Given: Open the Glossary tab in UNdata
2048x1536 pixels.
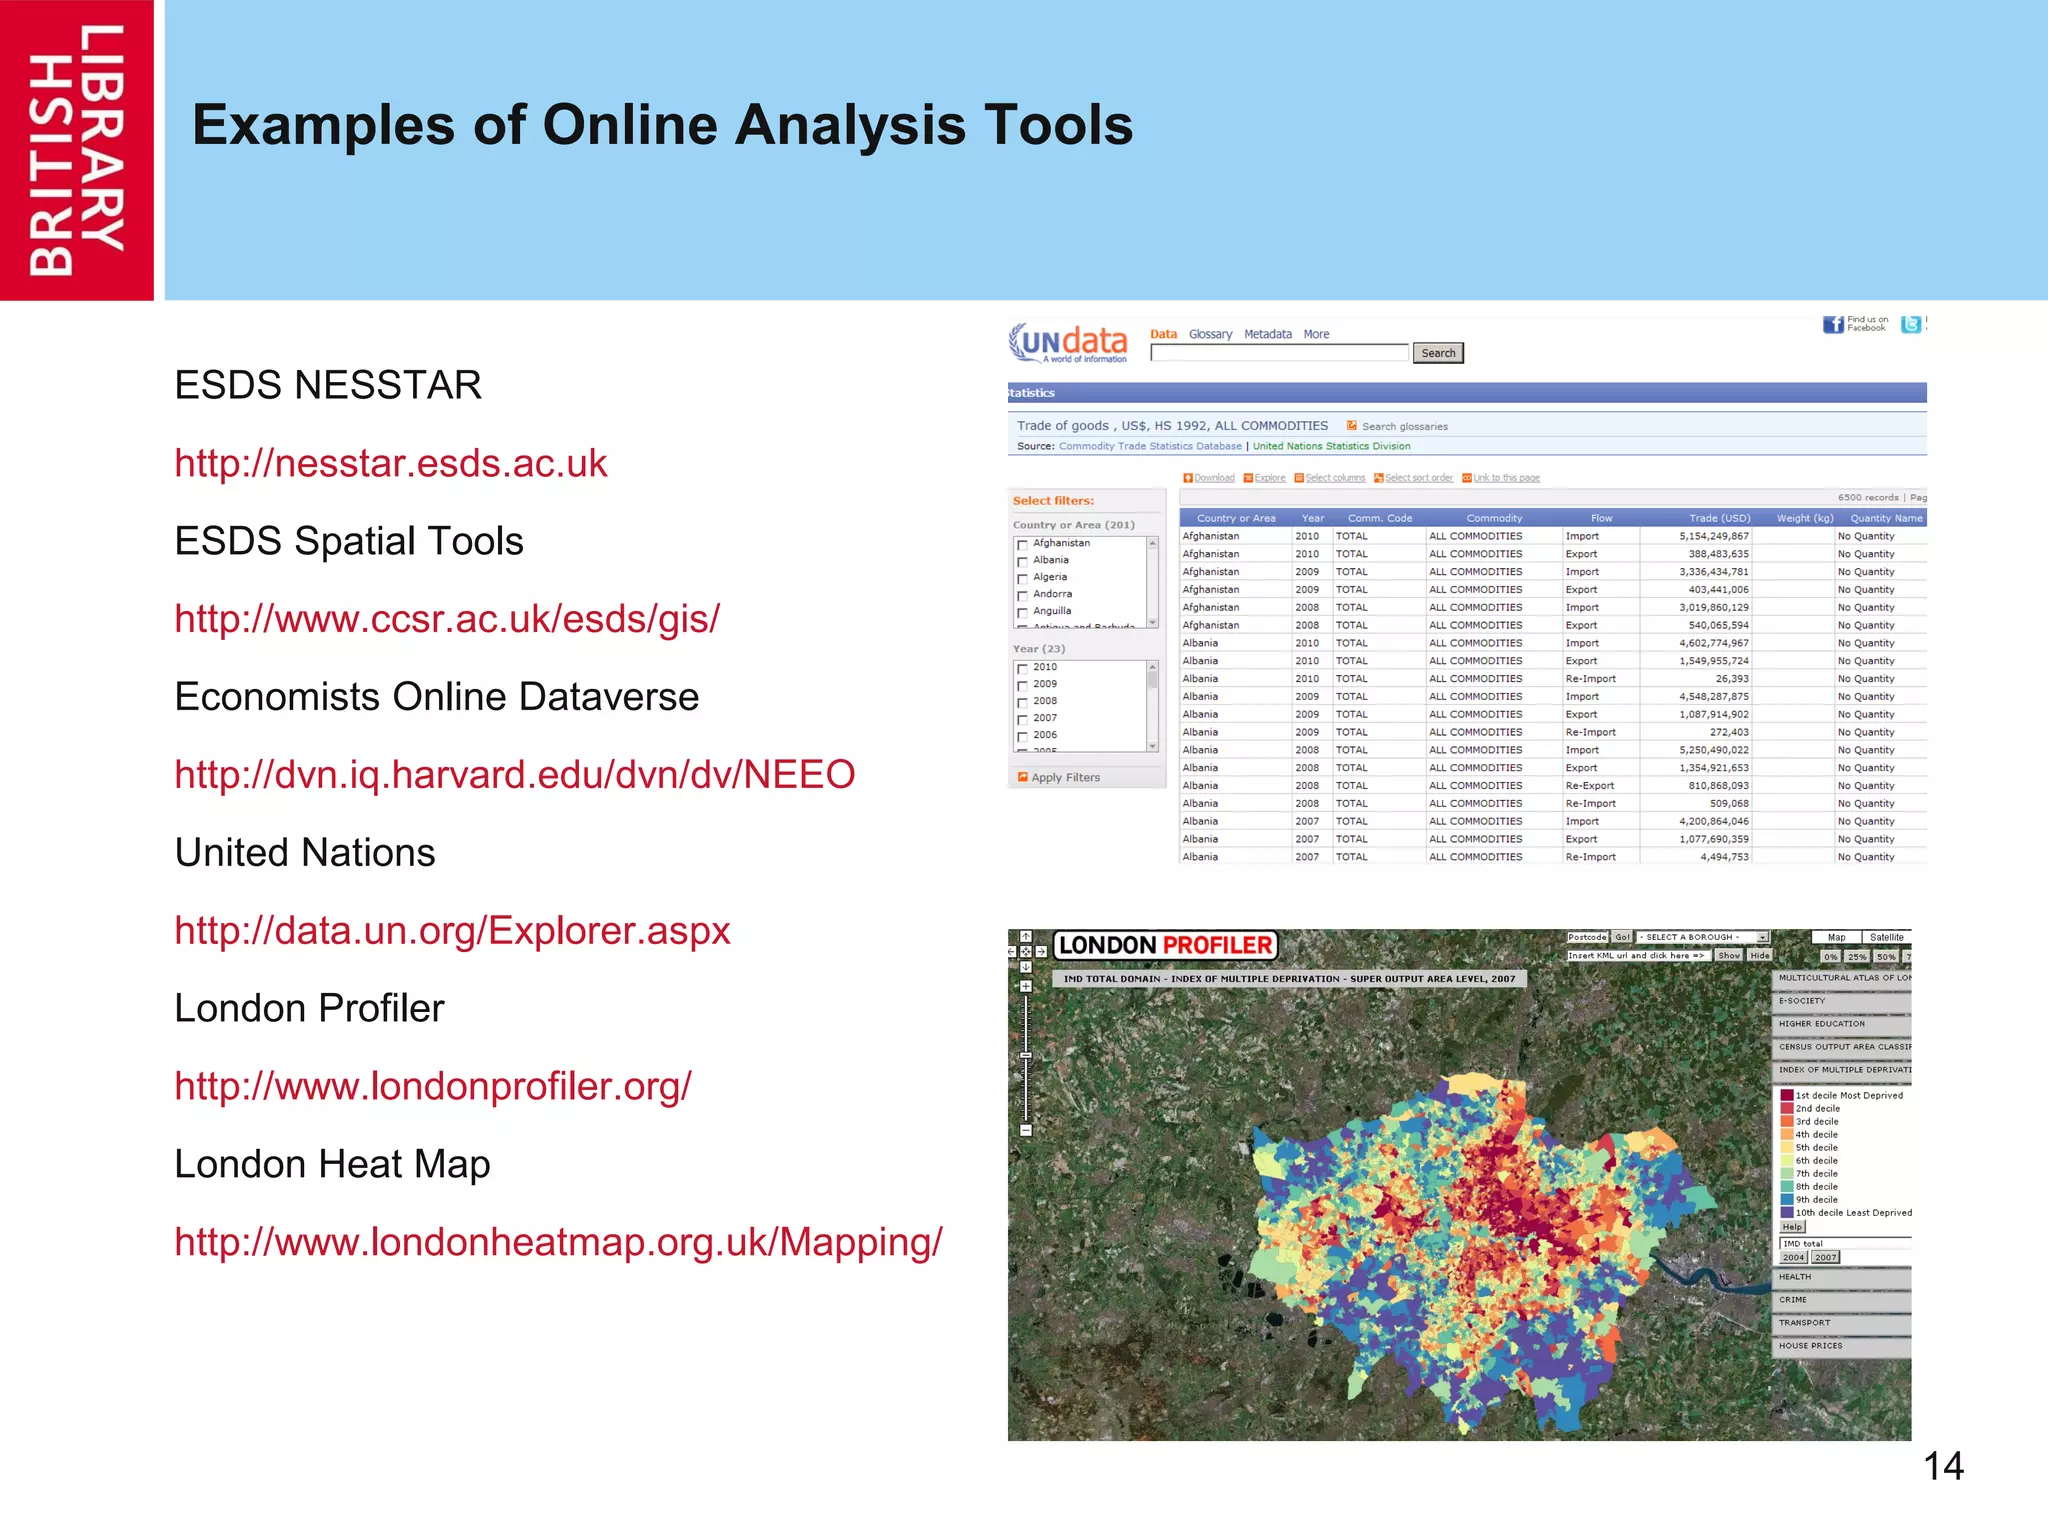Looking at the screenshot, I should (x=1210, y=334).
